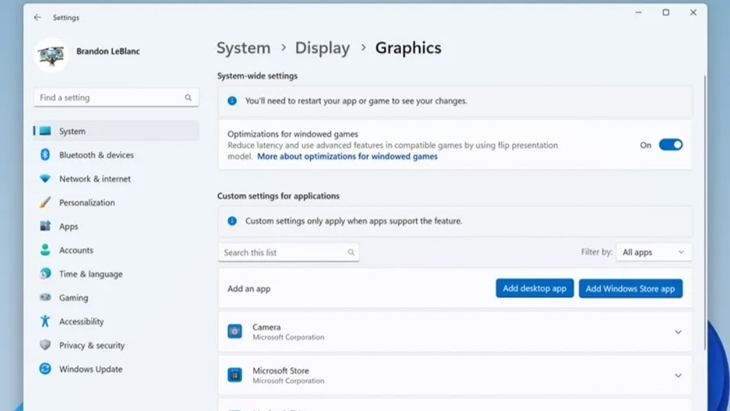730x411 pixels.
Task: Go to Personalization settings
Action: [x=87, y=202]
